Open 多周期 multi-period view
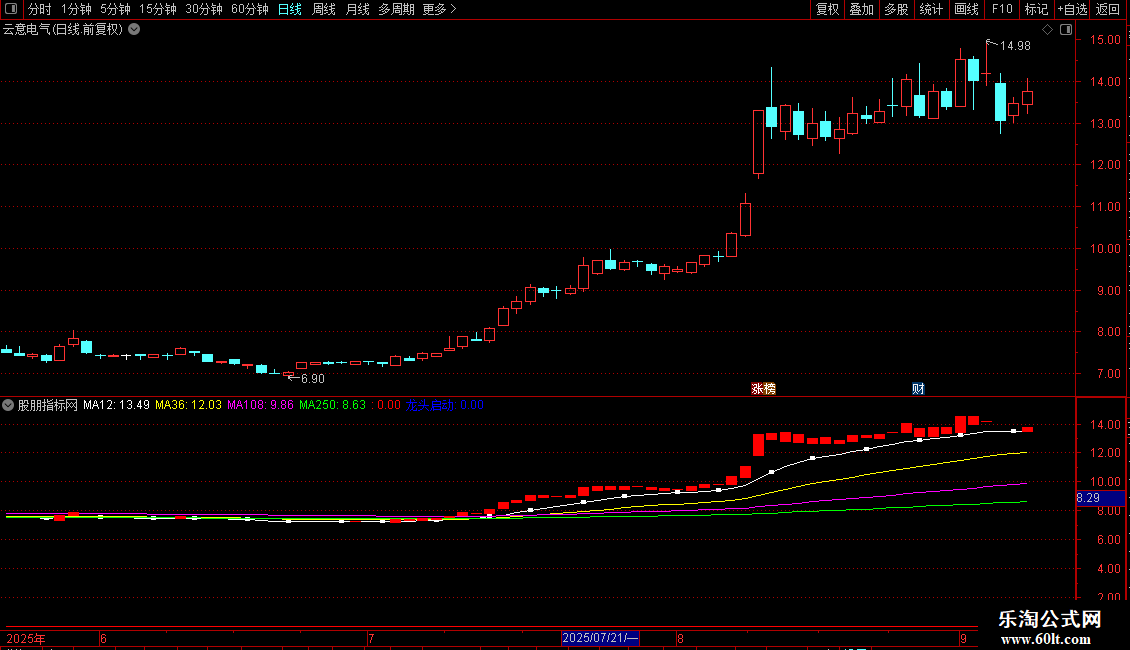 (396, 9)
